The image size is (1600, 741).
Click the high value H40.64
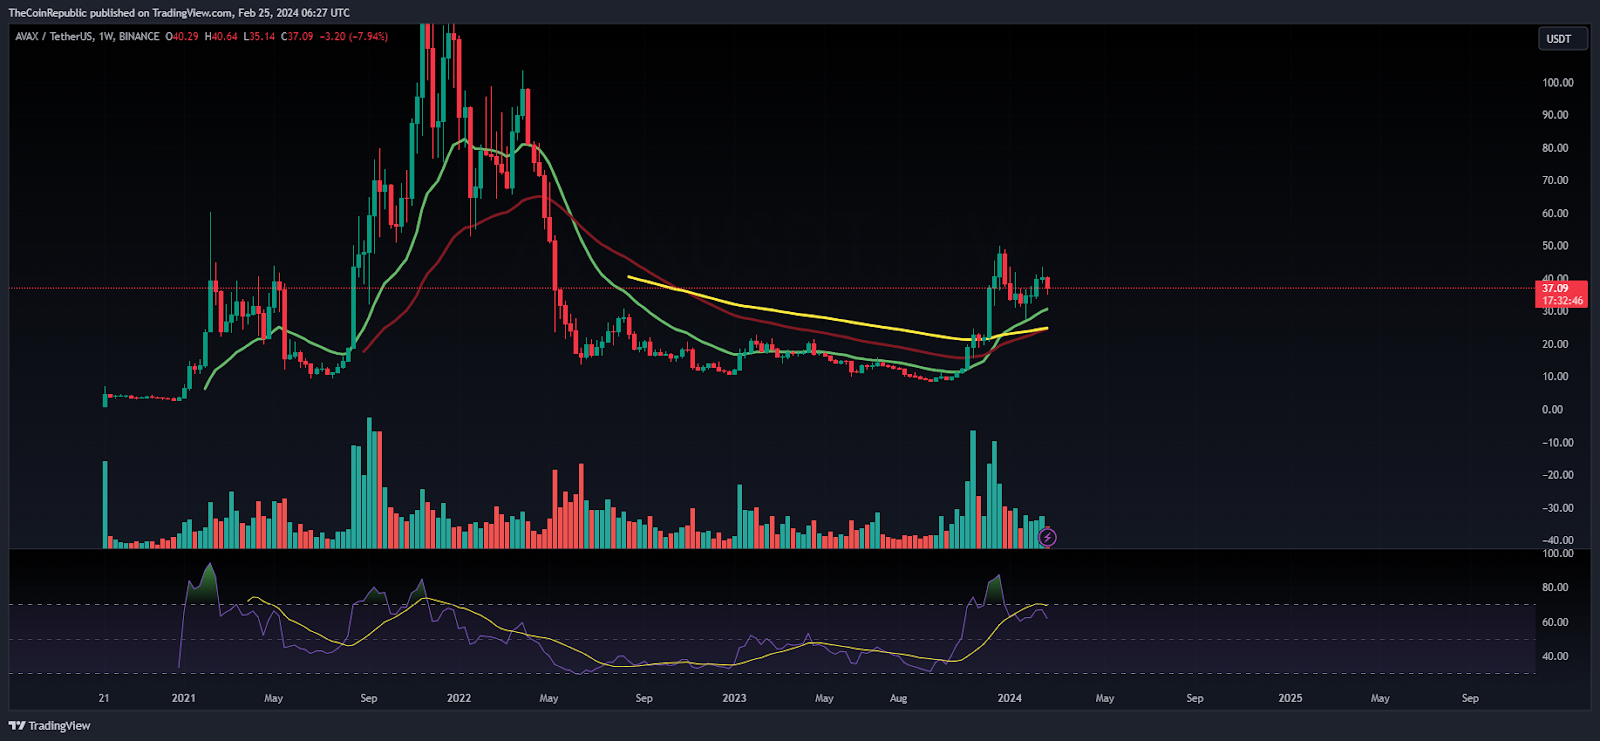tap(221, 36)
